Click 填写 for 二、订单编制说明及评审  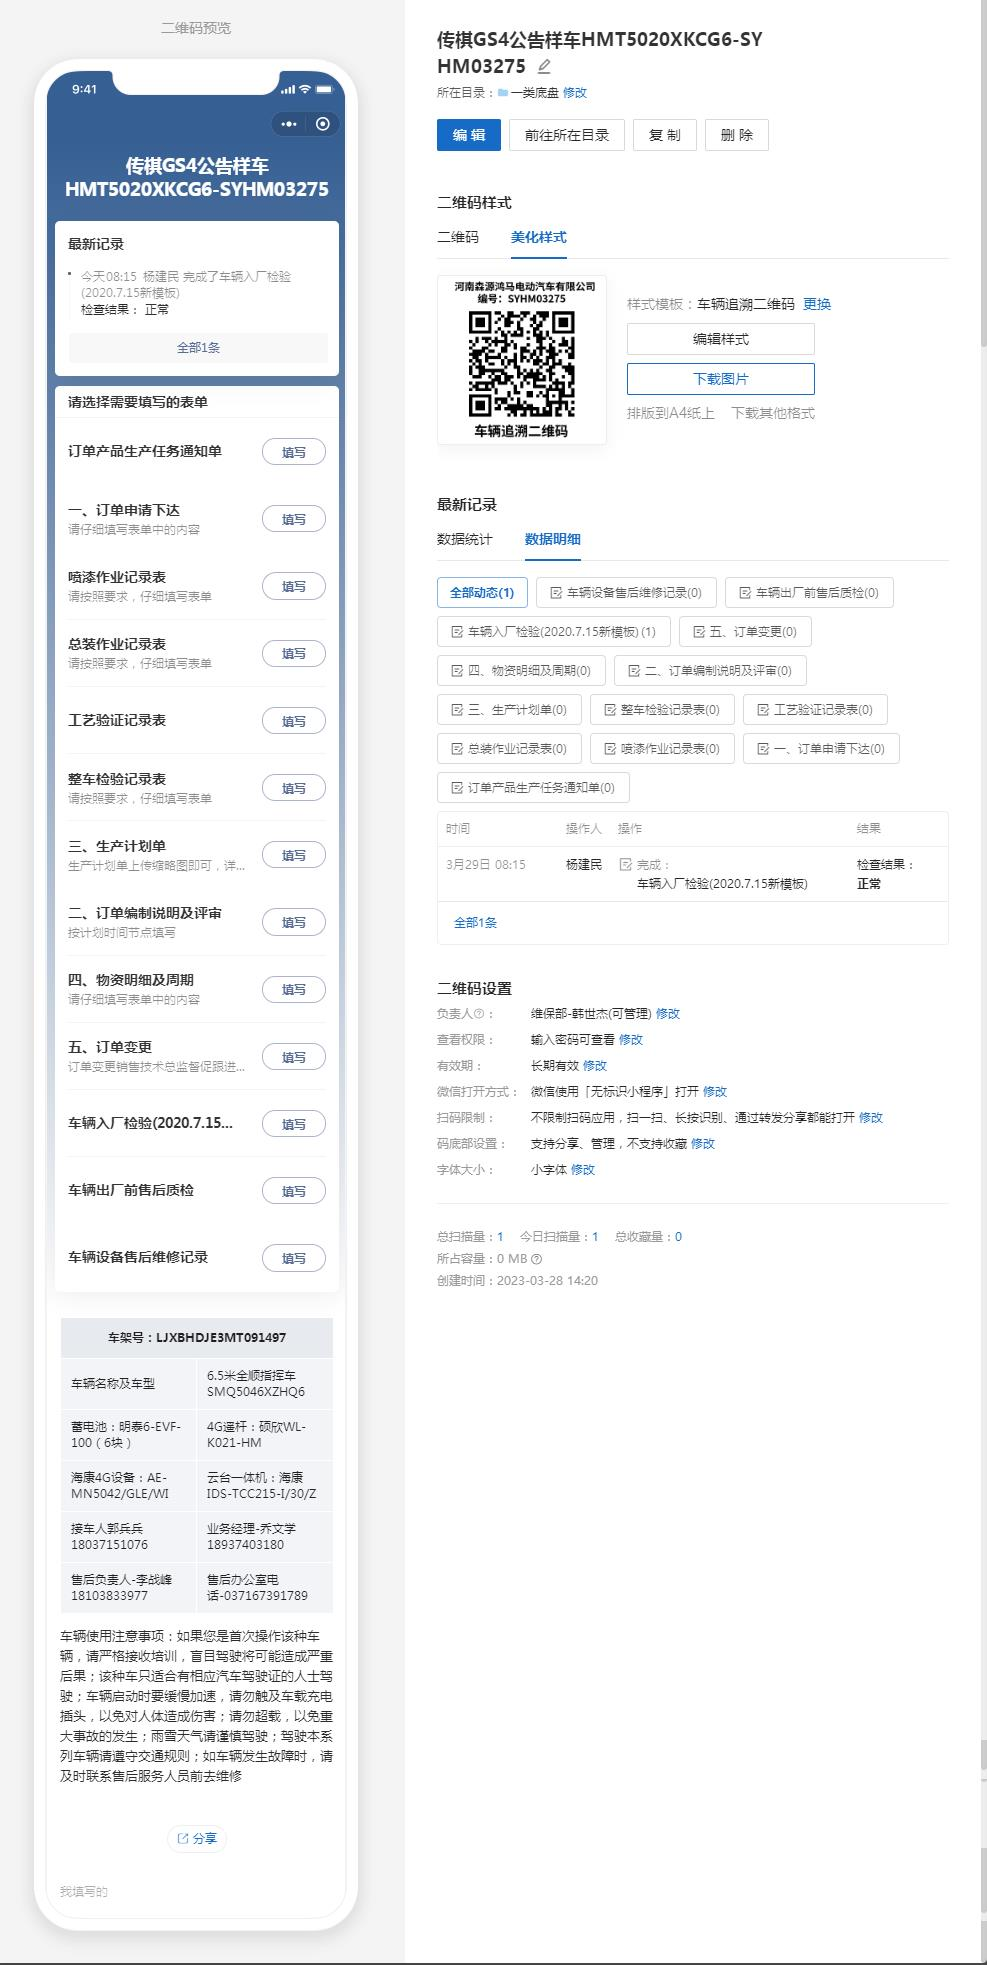(x=294, y=922)
